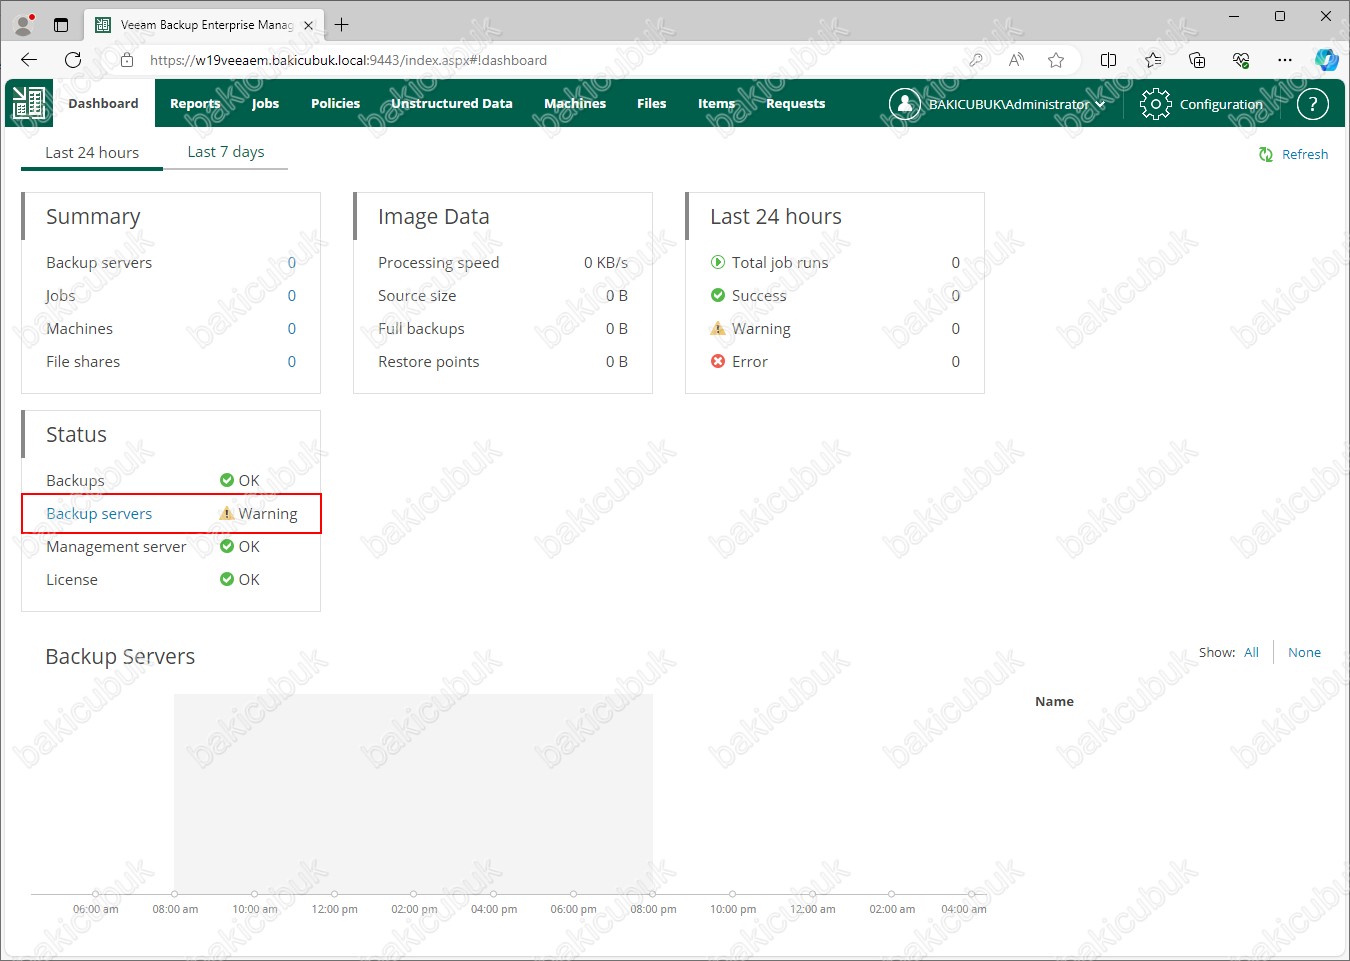
Task: Open the browser Settings and more menu
Action: point(1285,60)
